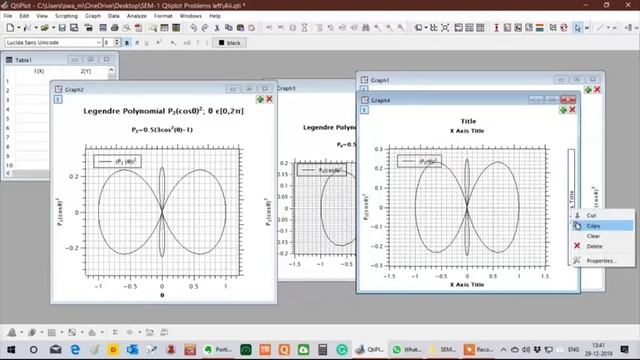
Task: Open the Graph menu
Action: tap(93, 16)
